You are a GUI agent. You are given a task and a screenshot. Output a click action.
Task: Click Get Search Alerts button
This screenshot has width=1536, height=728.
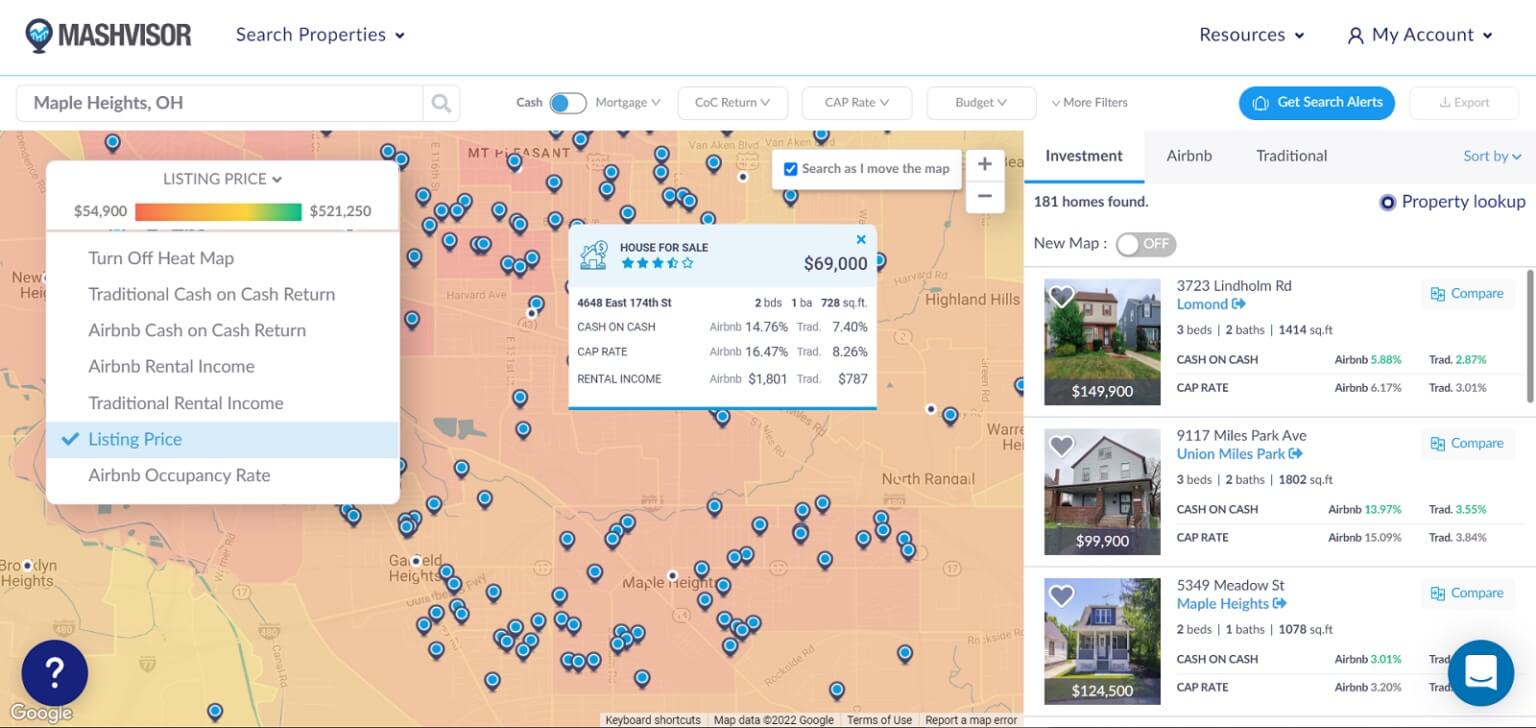(x=1316, y=103)
